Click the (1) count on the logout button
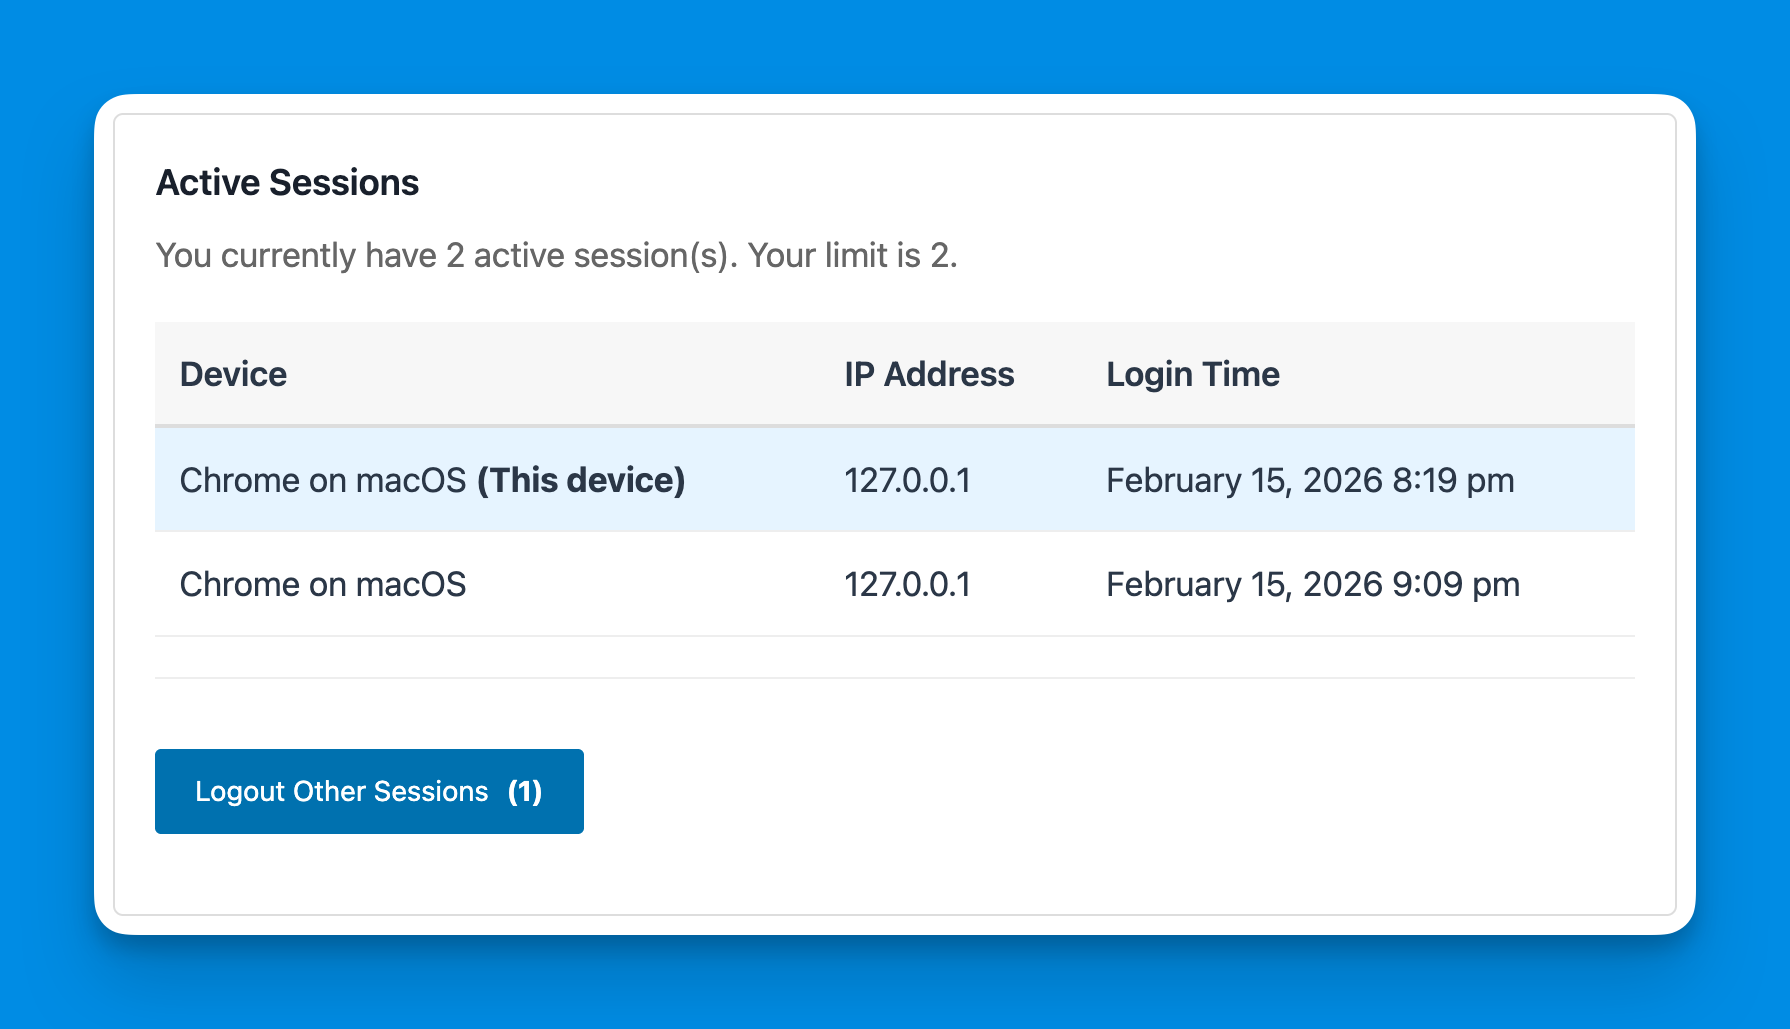This screenshot has width=1790, height=1029. [525, 791]
